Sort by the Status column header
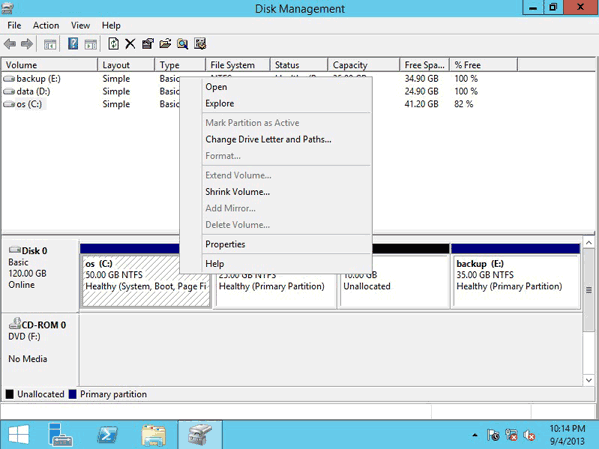 299,65
